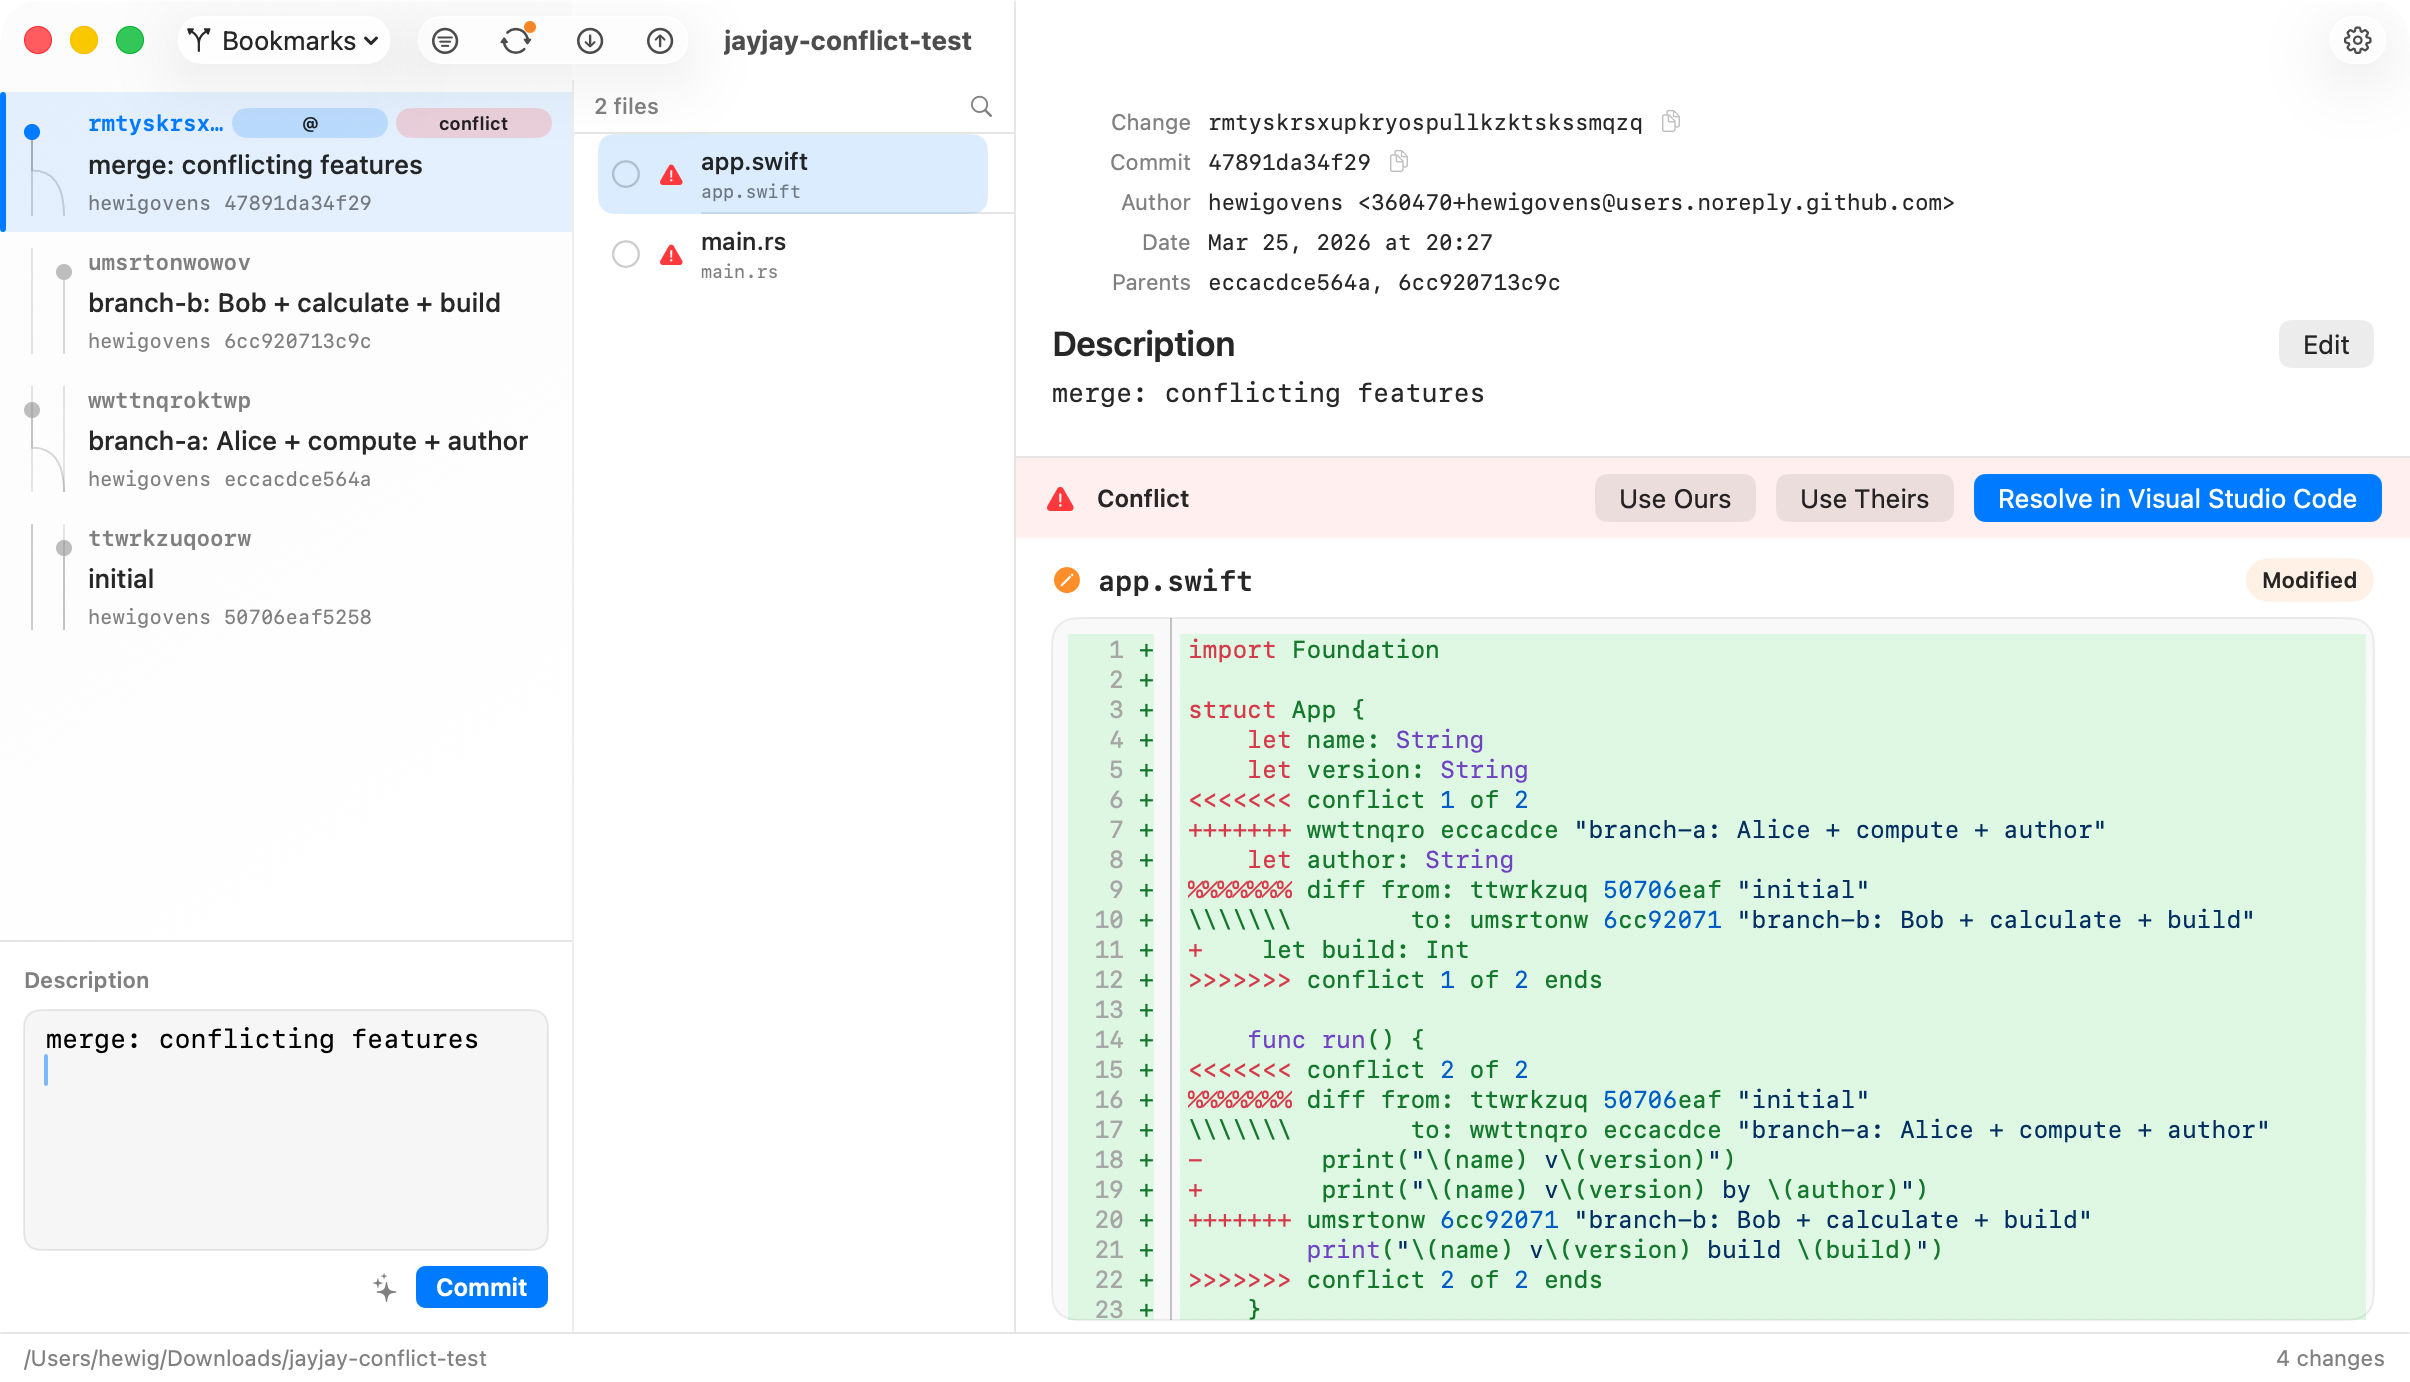Click the push upload arrow icon

pyautogui.click(x=660, y=41)
